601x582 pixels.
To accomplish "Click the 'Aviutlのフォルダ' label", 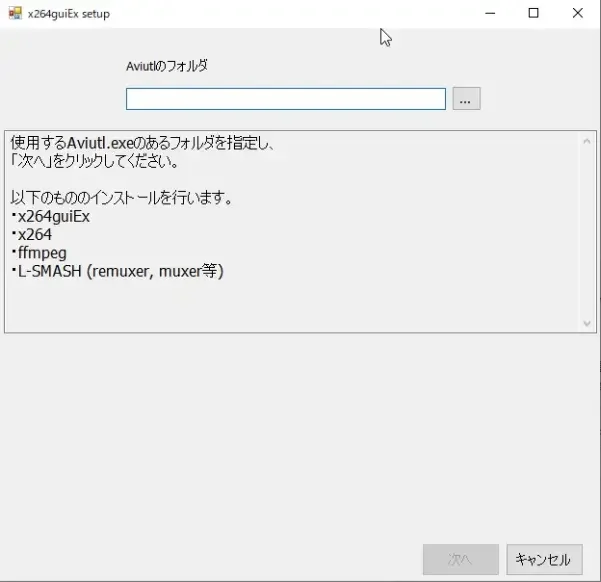I will pos(167,66).
